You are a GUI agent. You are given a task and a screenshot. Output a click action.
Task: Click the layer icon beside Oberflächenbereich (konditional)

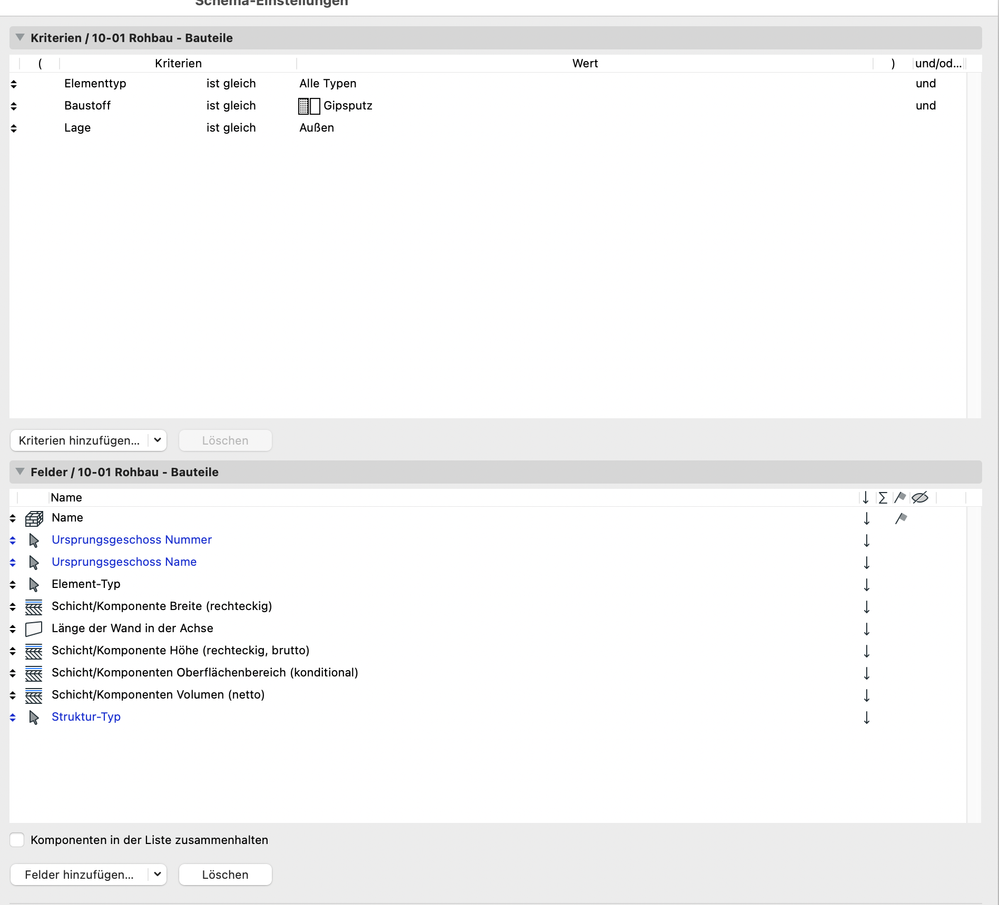(34, 673)
